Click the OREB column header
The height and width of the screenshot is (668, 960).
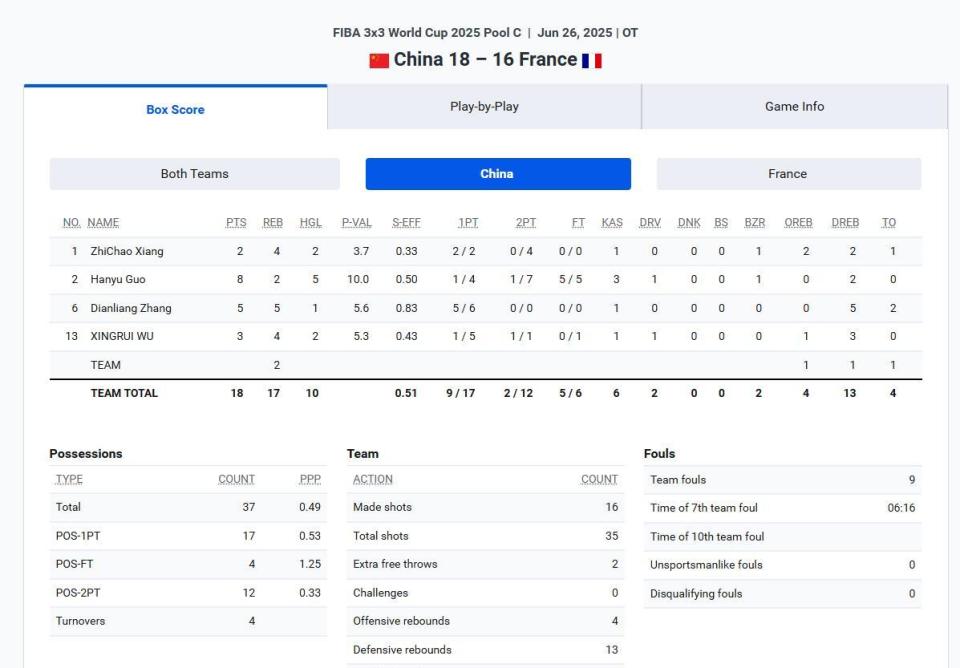798,222
